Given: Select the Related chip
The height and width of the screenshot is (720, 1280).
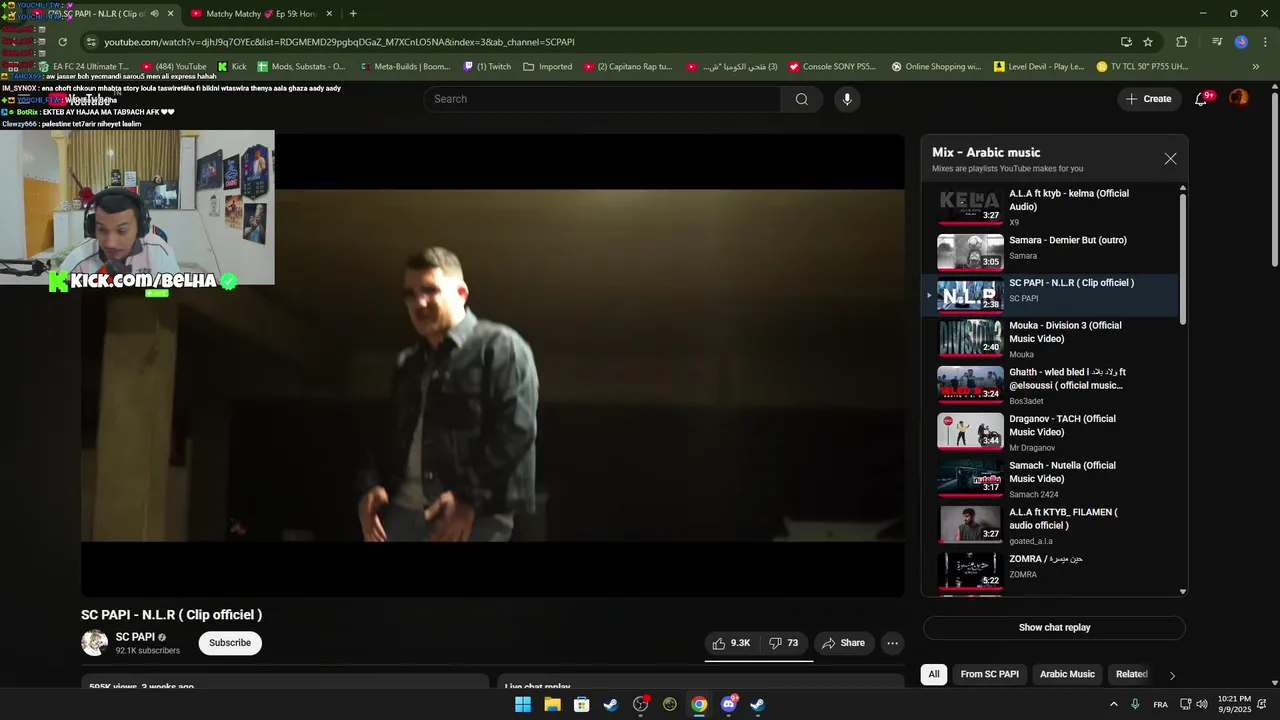Looking at the screenshot, I should [1131, 674].
